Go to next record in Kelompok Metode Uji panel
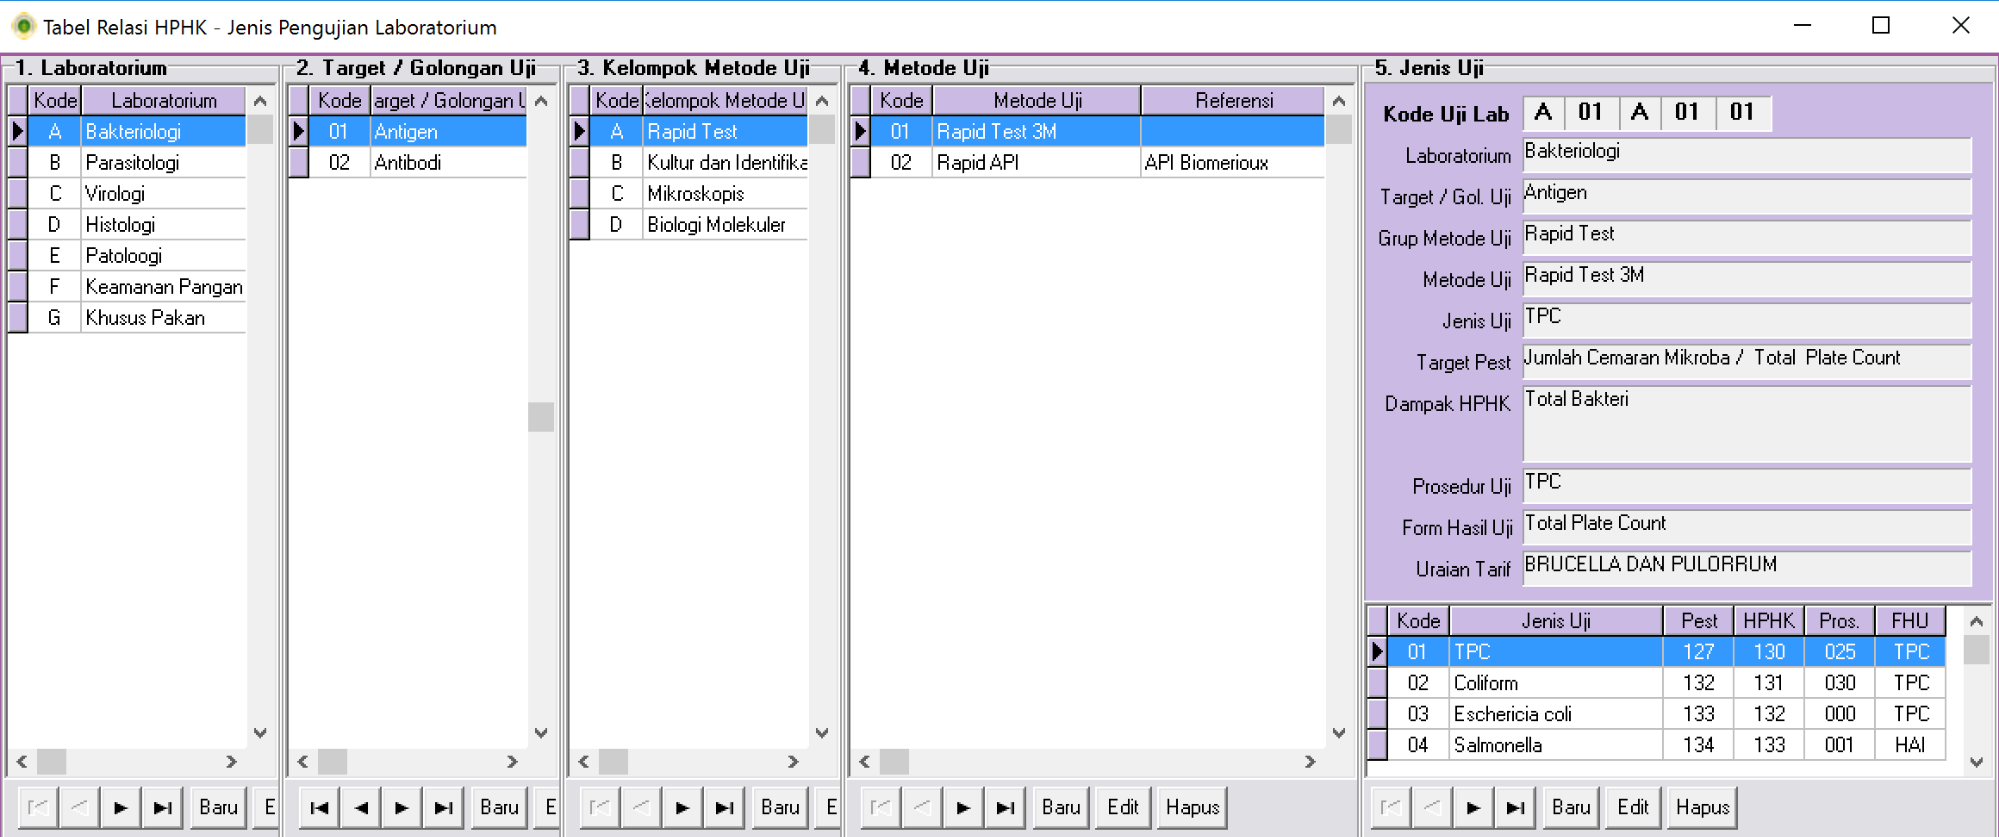 pyautogui.click(x=682, y=807)
